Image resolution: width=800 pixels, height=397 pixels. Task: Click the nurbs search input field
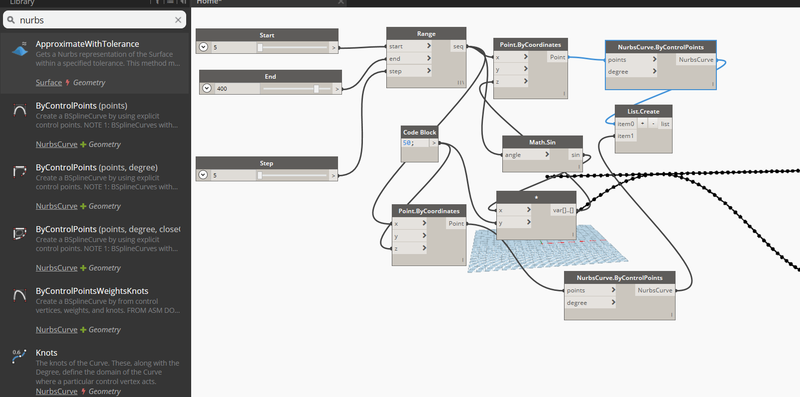coord(94,20)
